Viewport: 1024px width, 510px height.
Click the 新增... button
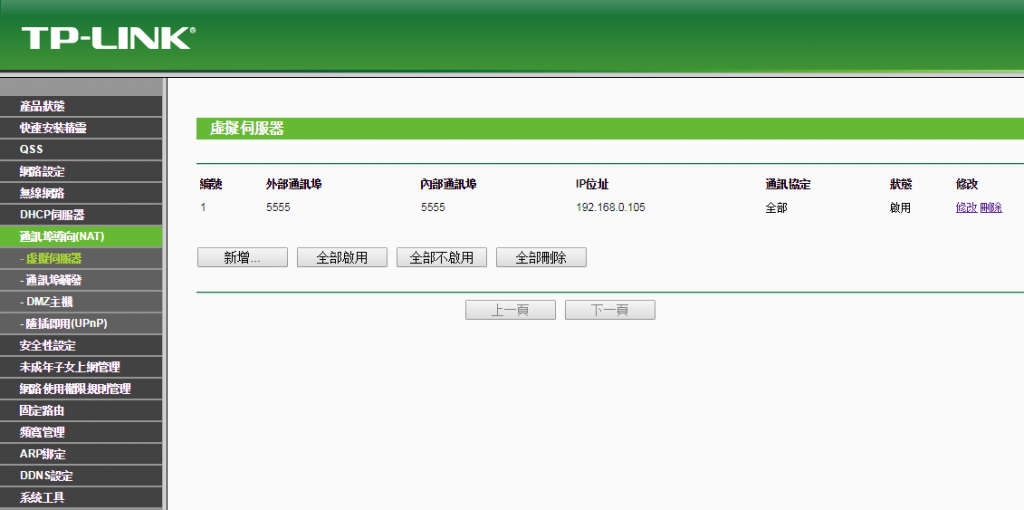[242, 257]
